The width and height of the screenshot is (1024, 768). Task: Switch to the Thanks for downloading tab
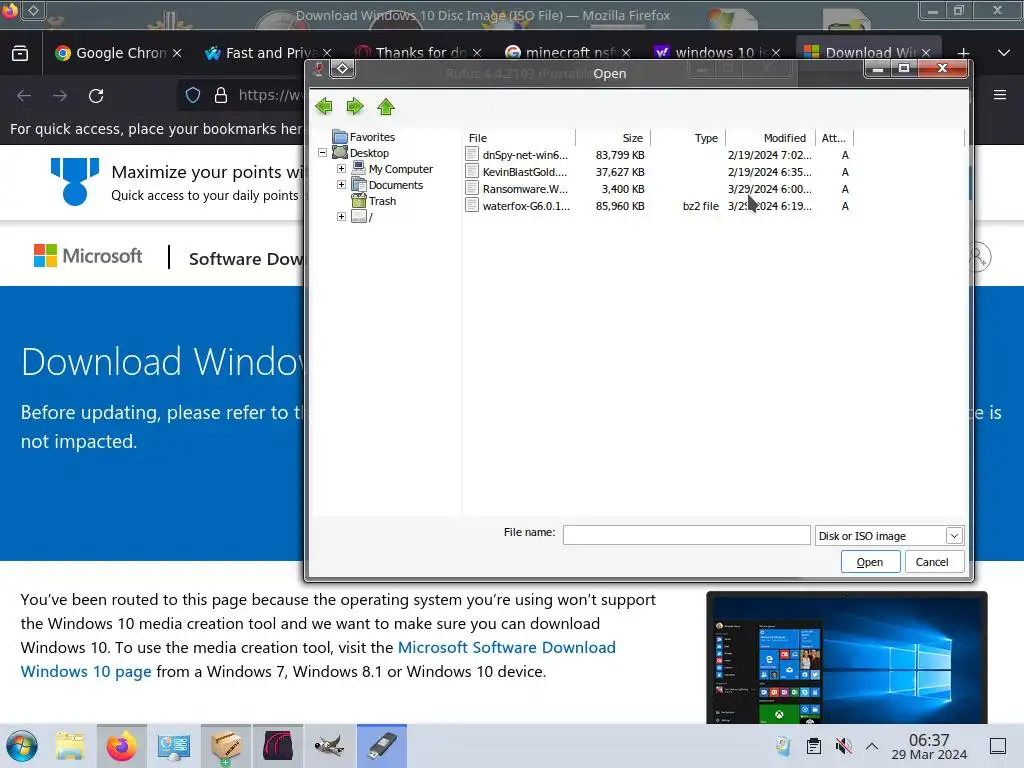[x=418, y=53]
